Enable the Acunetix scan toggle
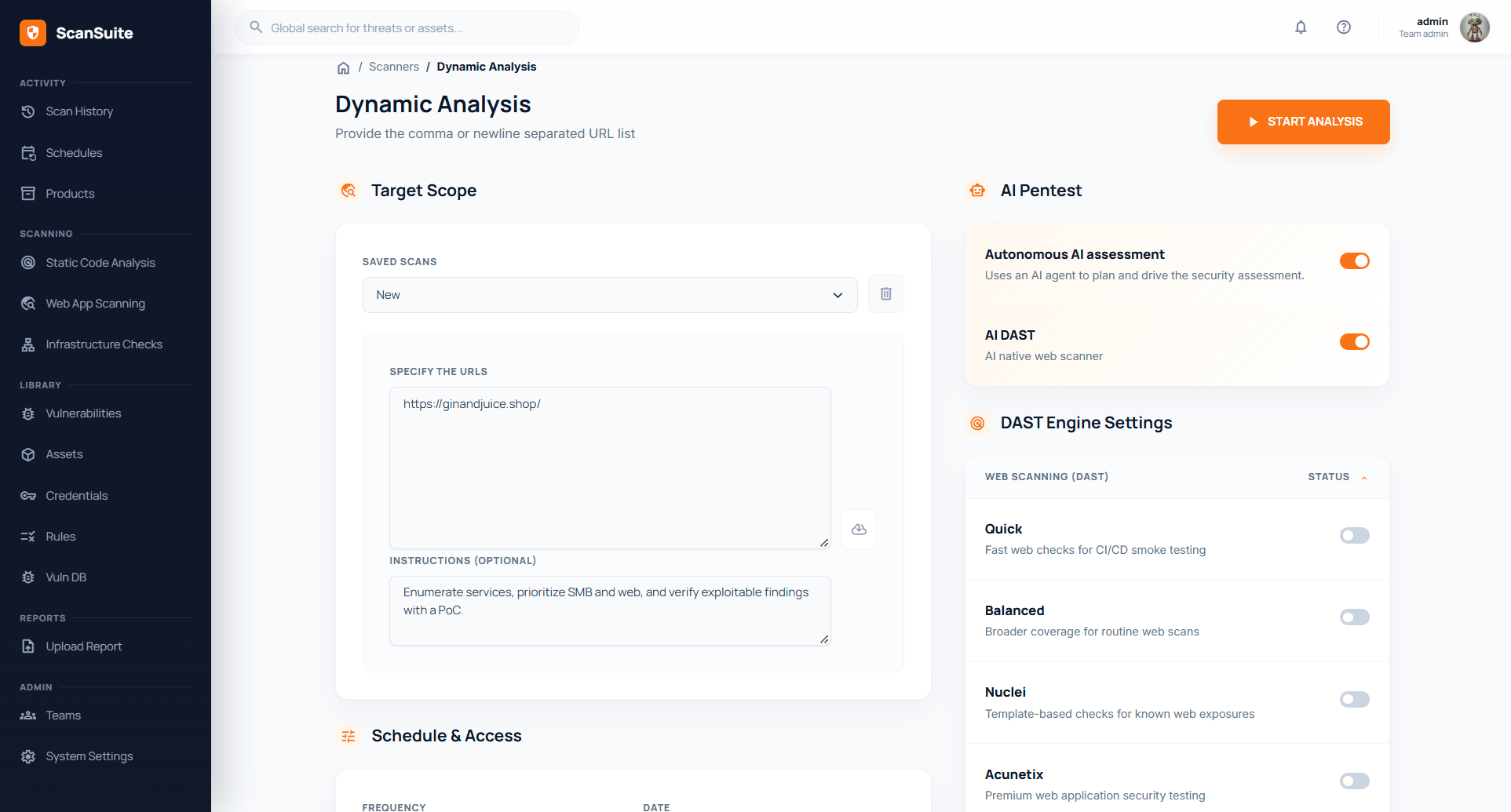 pyautogui.click(x=1354, y=781)
